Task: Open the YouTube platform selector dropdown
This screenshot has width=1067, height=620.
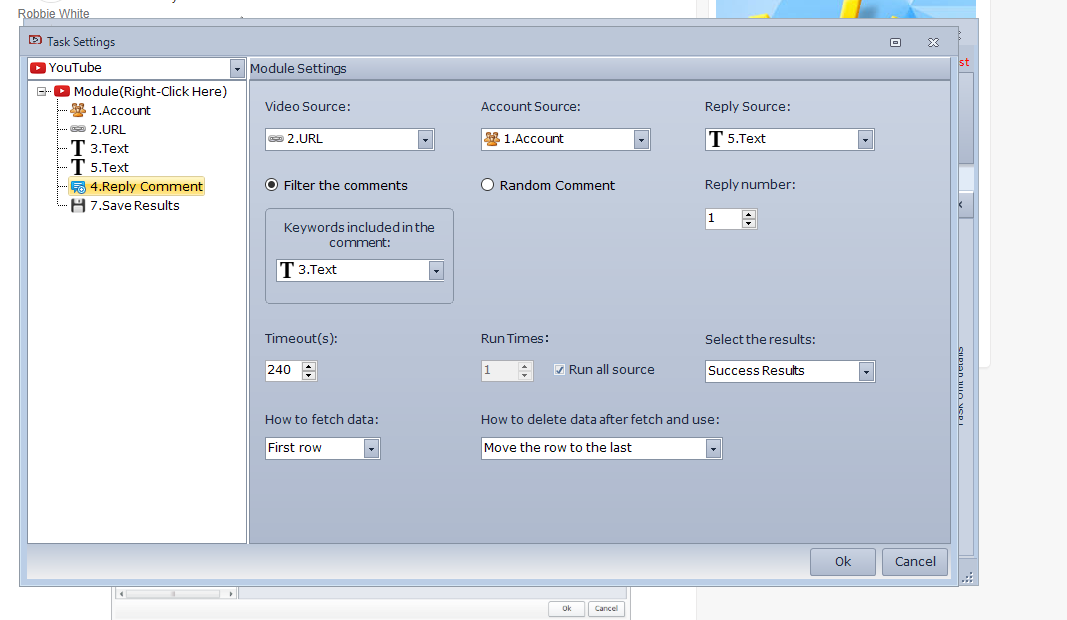Action: 237,69
